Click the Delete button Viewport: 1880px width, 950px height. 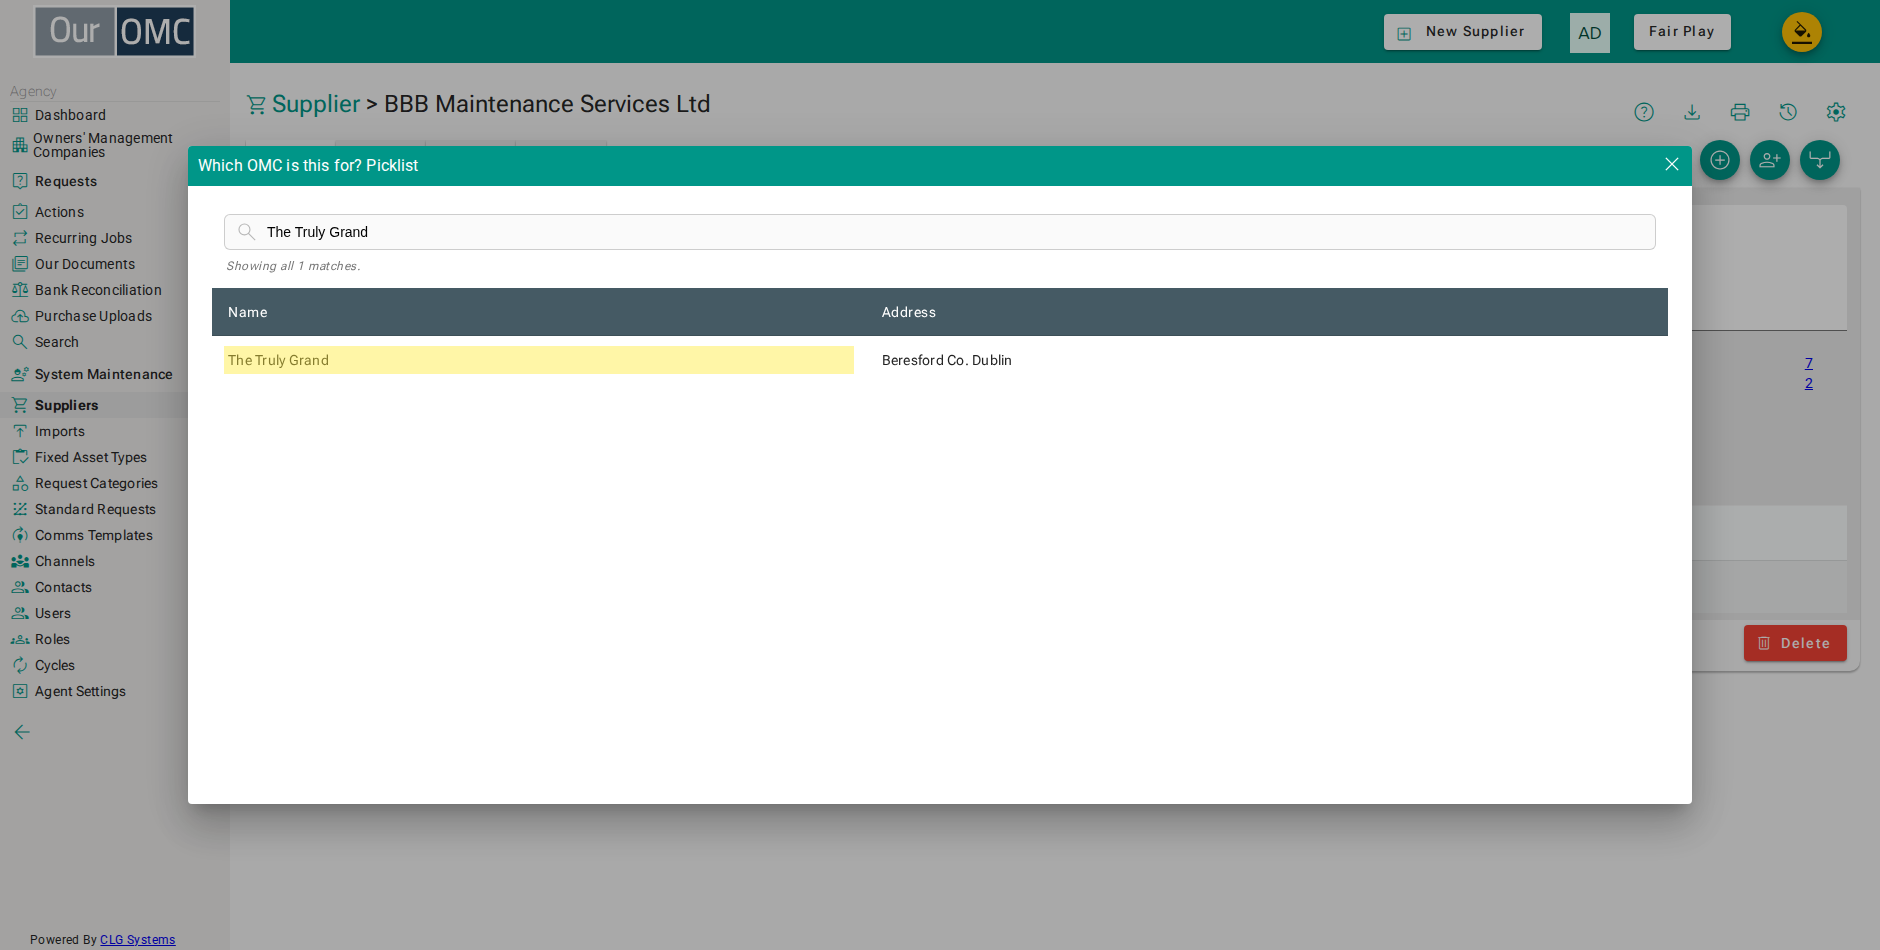click(x=1794, y=643)
